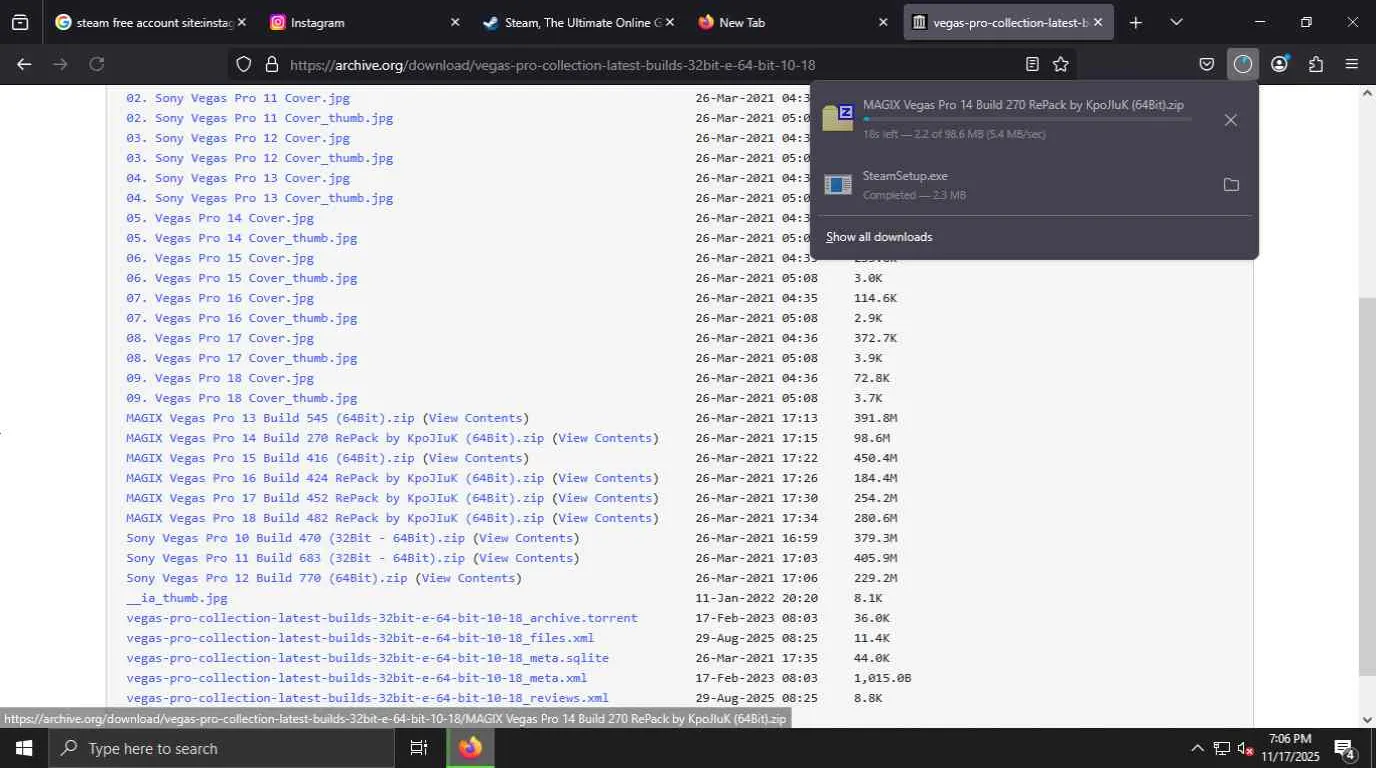This screenshot has height=768, width=1376.
Task: View Contents of MAGIX Vegas Pro 17 Build 452
Action: click(x=605, y=498)
